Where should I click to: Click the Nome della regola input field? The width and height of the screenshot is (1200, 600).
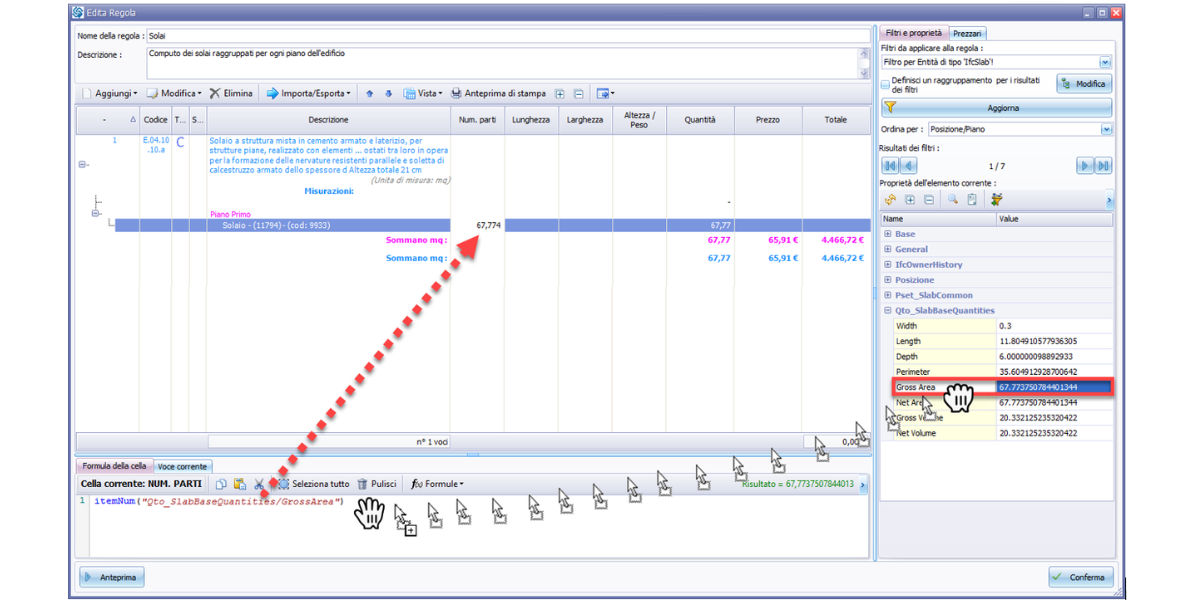click(x=500, y=35)
